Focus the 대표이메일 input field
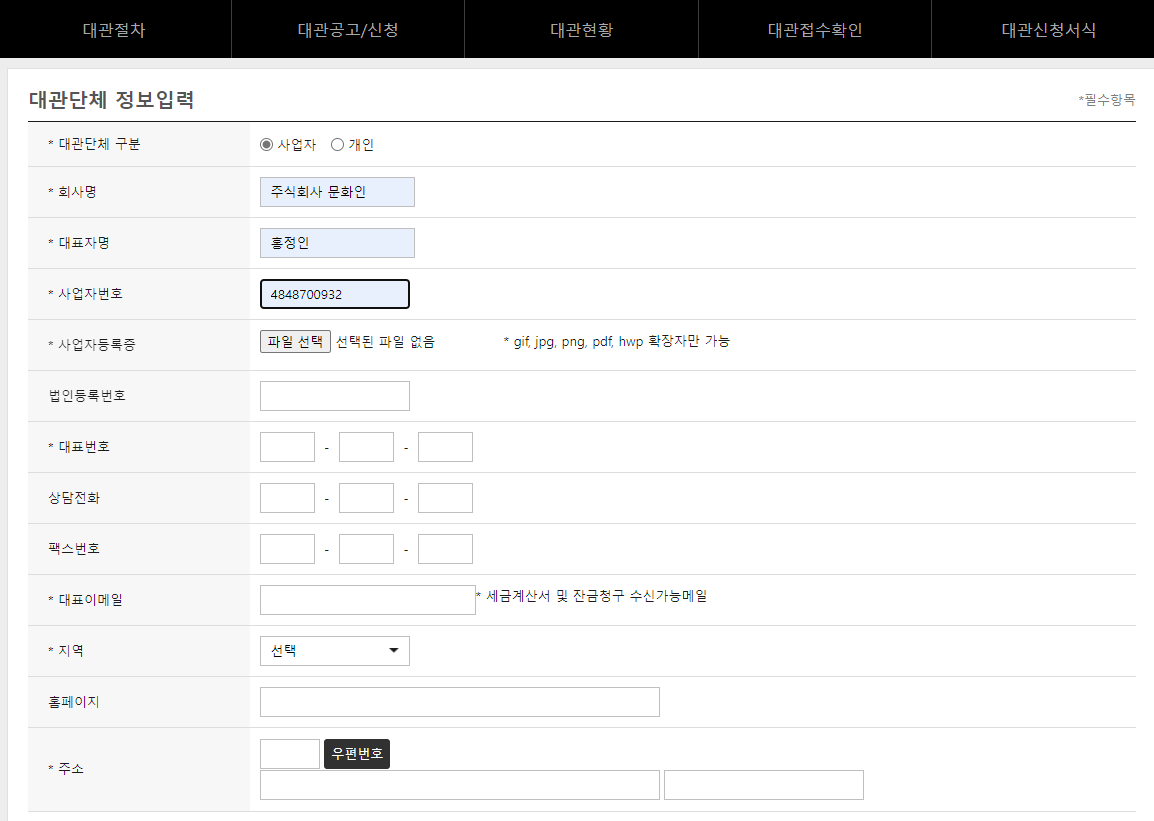1154x821 pixels. click(x=368, y=600)
